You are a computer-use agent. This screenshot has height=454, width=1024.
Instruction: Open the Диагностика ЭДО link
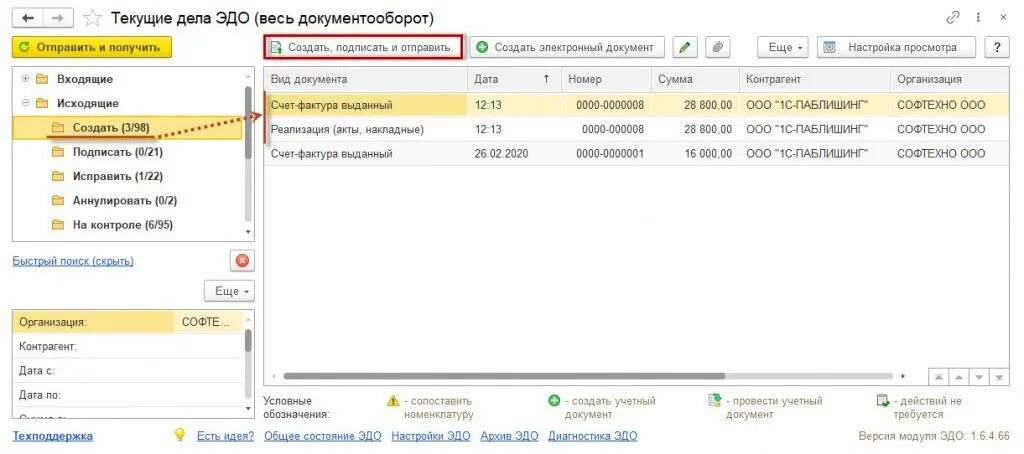[592, 436]
